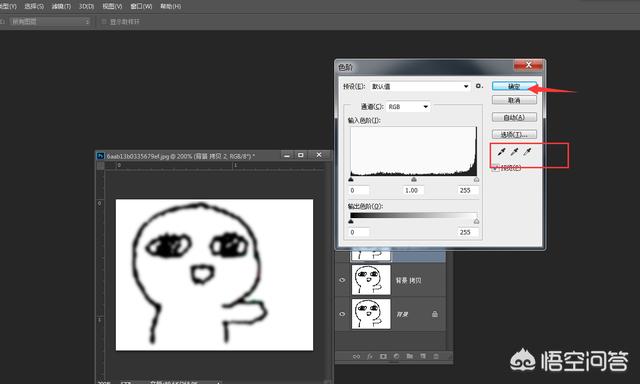Toggle the Preview (预览) checkbox
The height and width of the screenshot is (384, 640).
click(496, 168)
